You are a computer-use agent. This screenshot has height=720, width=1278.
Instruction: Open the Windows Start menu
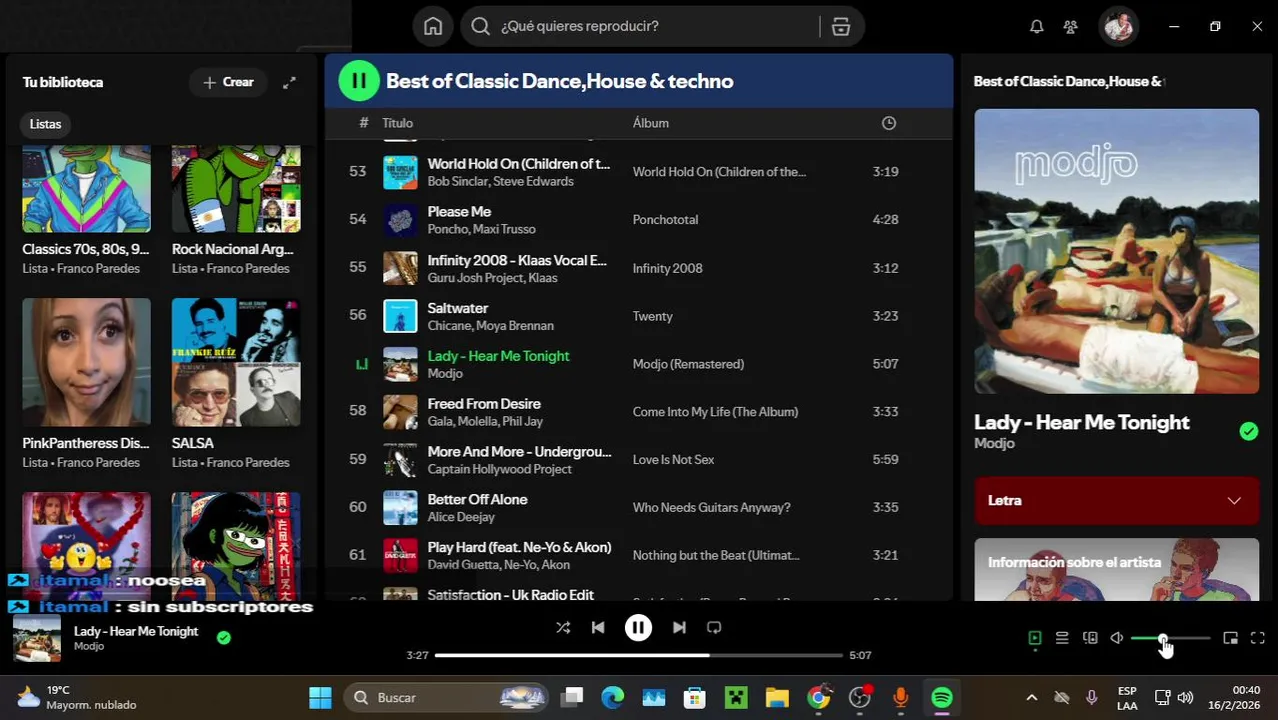tap(320, 698)
